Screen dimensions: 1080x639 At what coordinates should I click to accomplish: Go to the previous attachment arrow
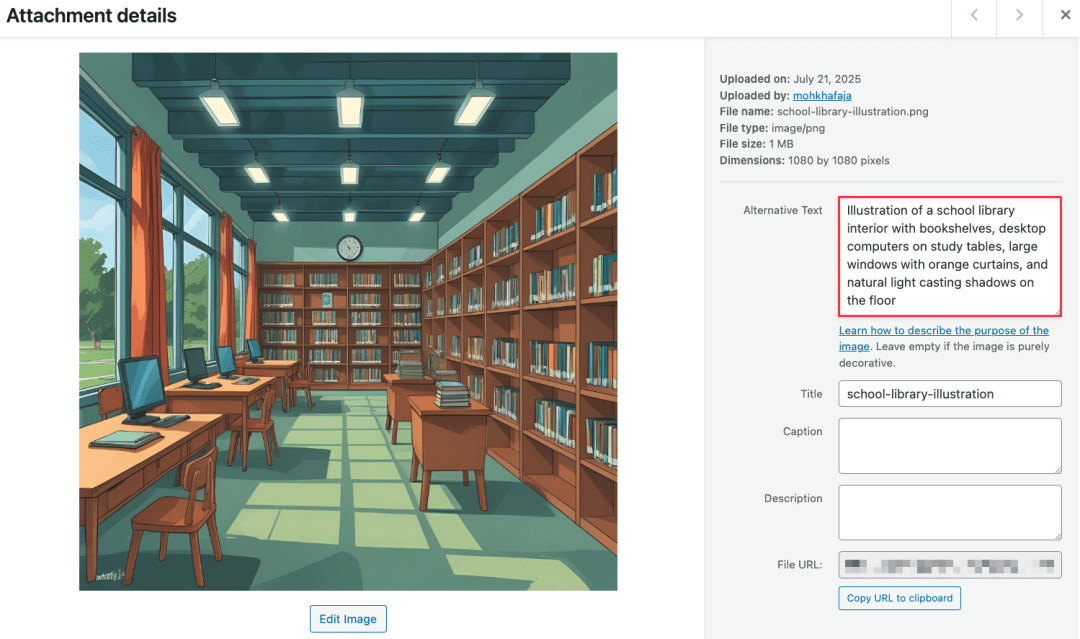pyautogui.click(x=973, y=15)
